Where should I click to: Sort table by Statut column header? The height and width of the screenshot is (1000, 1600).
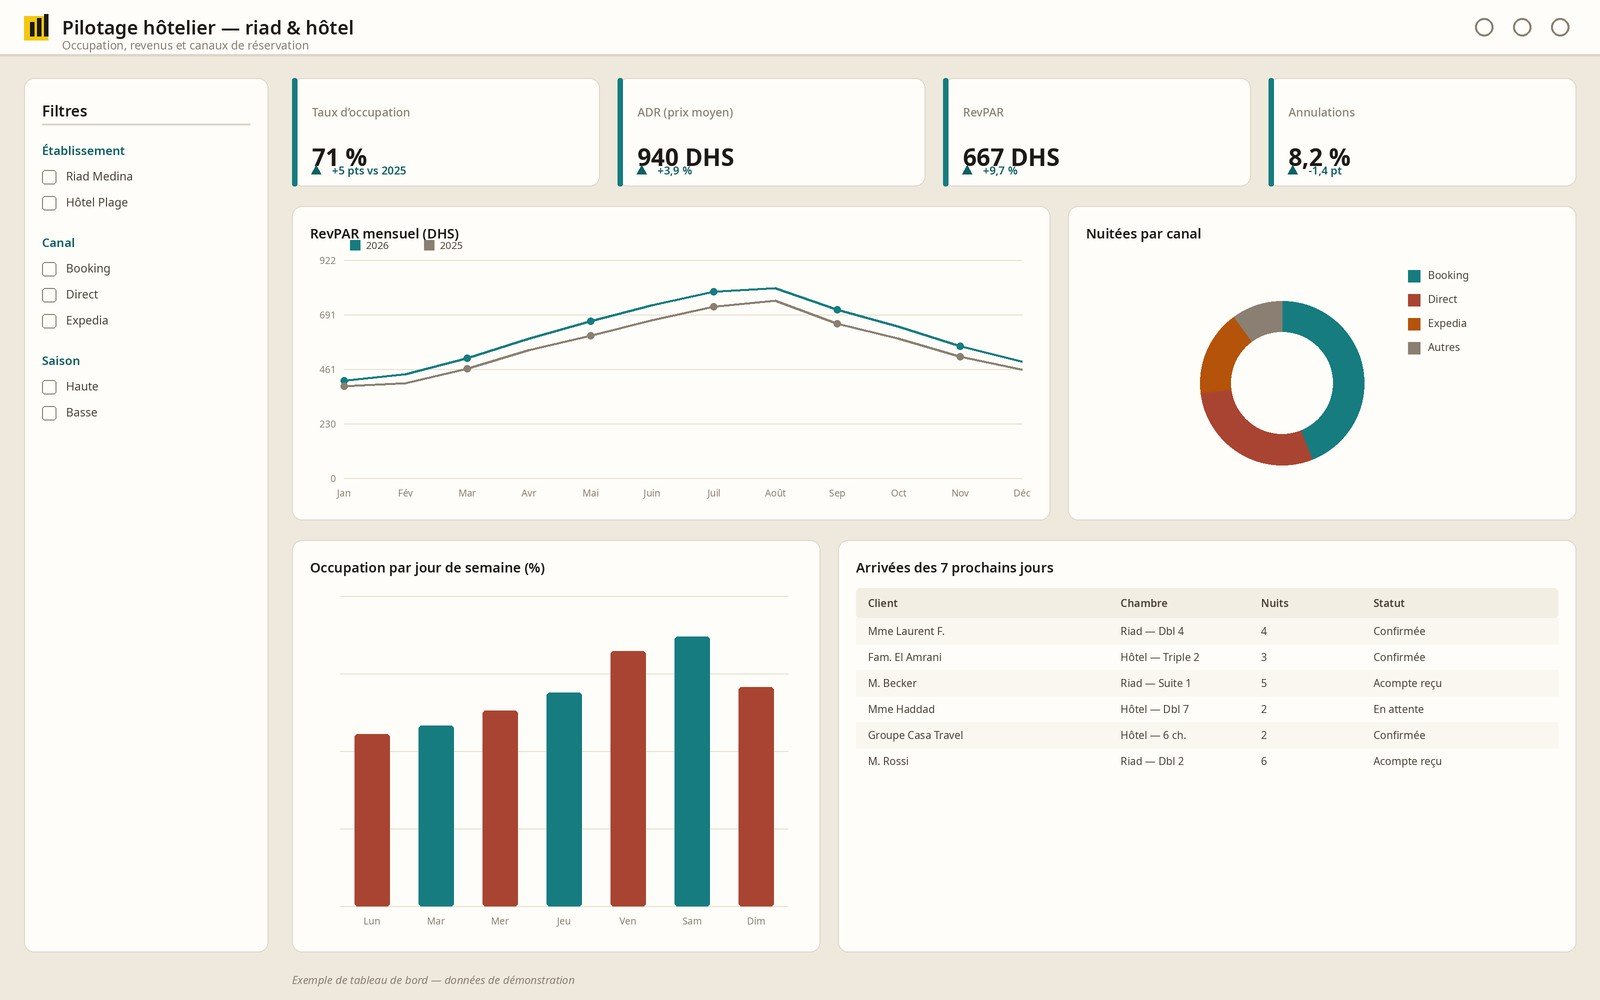pyautogui.click(x=1388, y=603)
